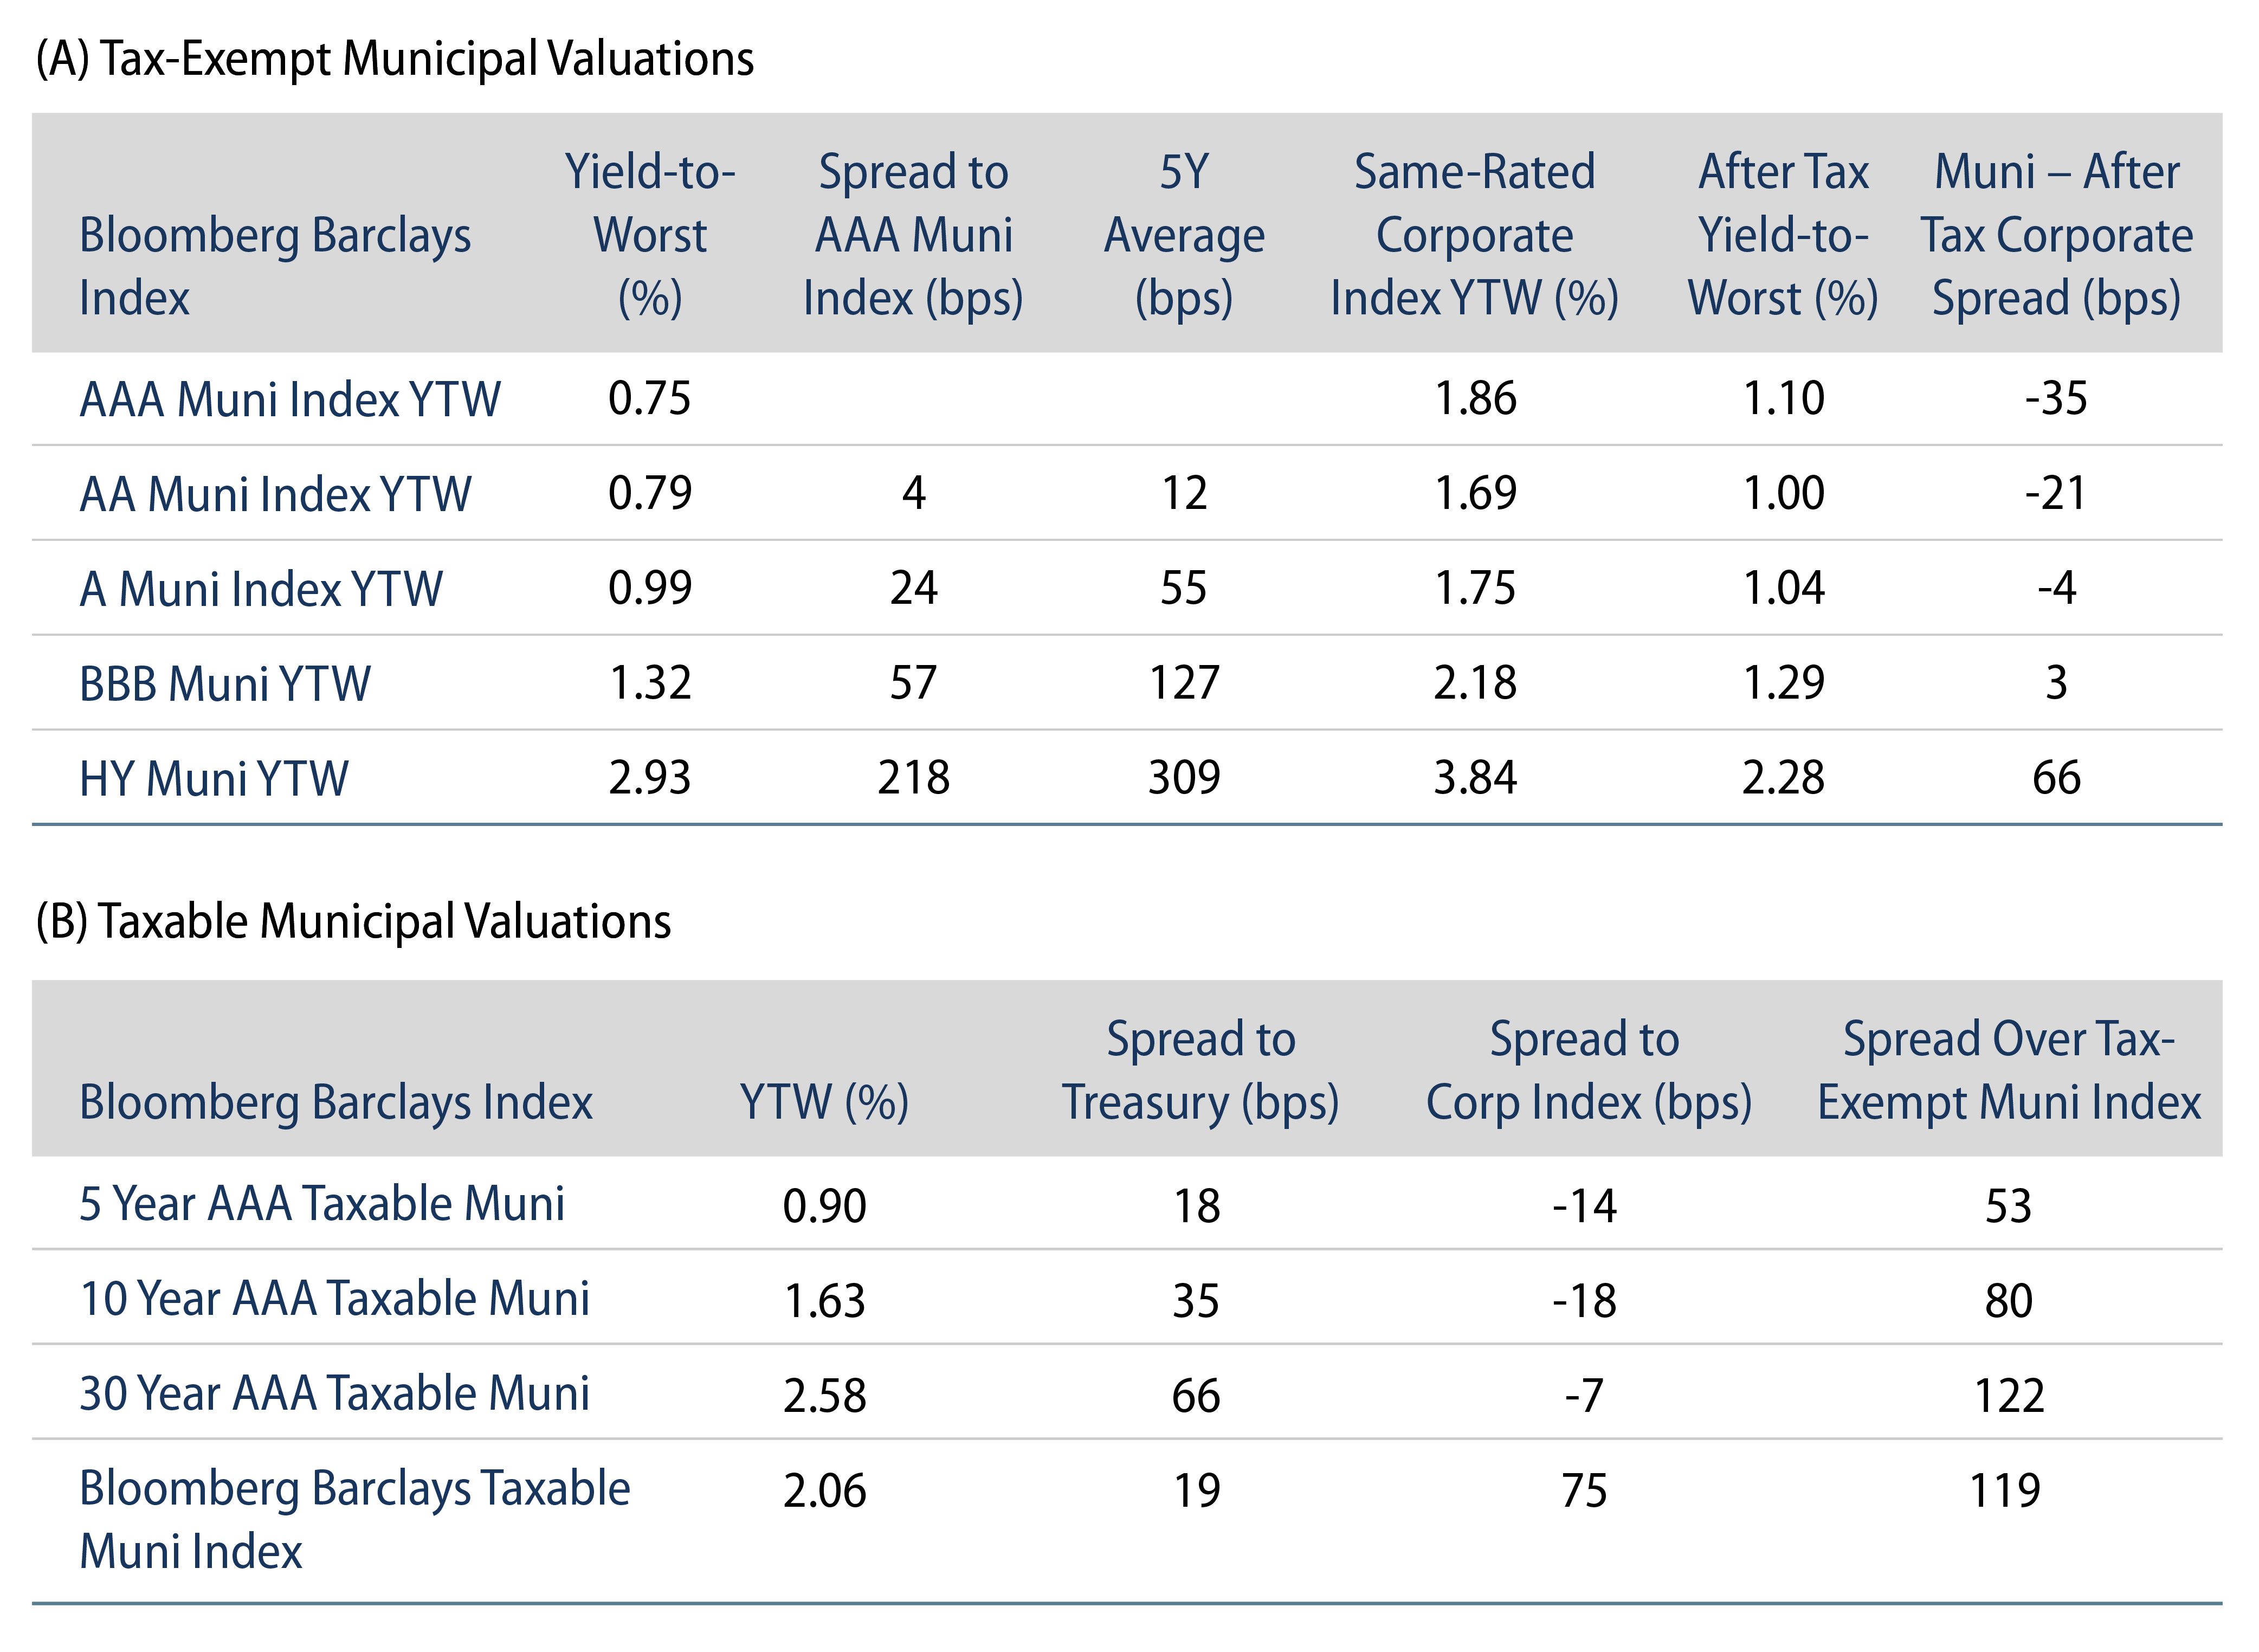This screenshot has height=1652, width=2259.
Task: Click the "5Y Average (bps)" column header
Action: point(1184,235)
